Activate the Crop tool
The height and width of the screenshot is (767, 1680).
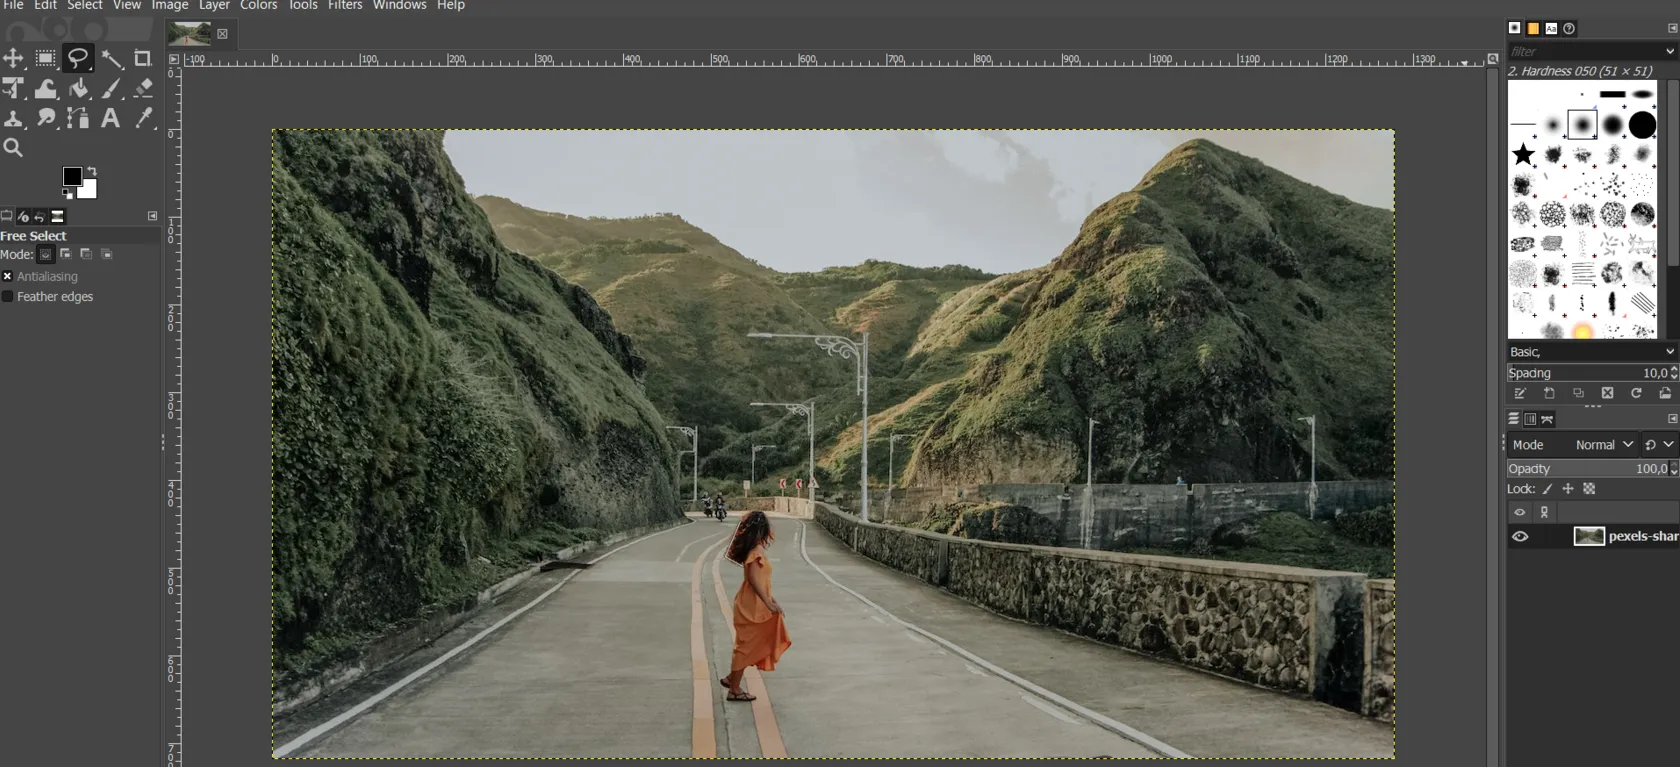[143, 59]
